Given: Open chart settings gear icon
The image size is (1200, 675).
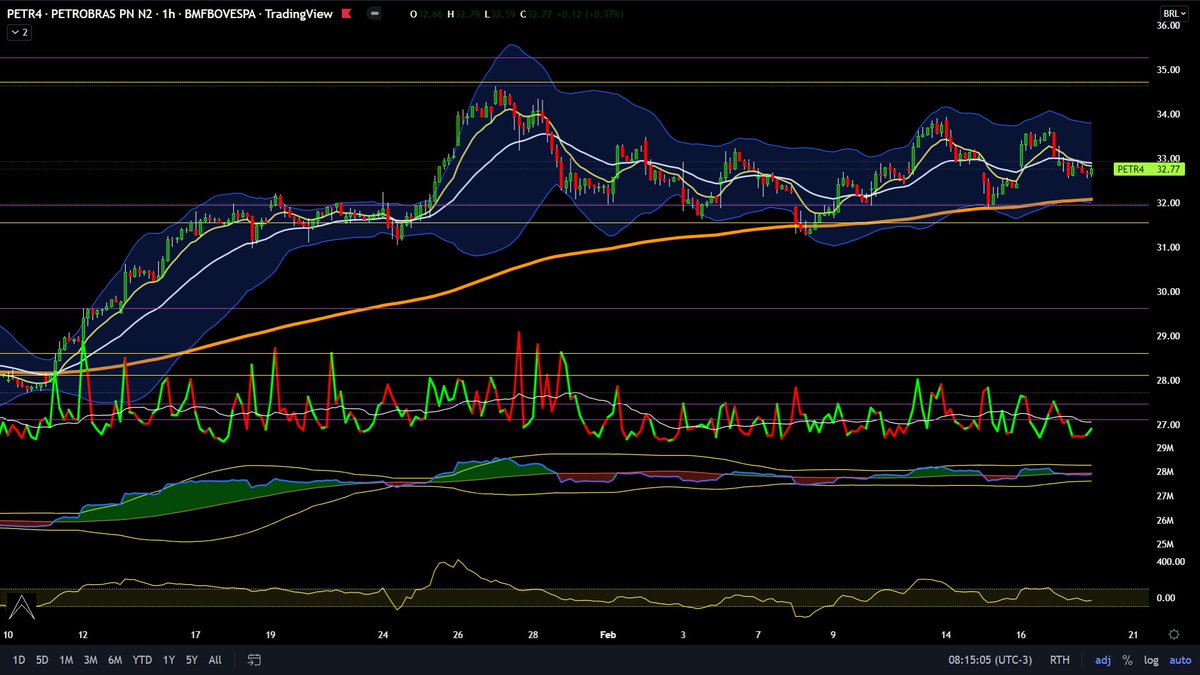Looking at the screenshot, I should coord(1174,634).
